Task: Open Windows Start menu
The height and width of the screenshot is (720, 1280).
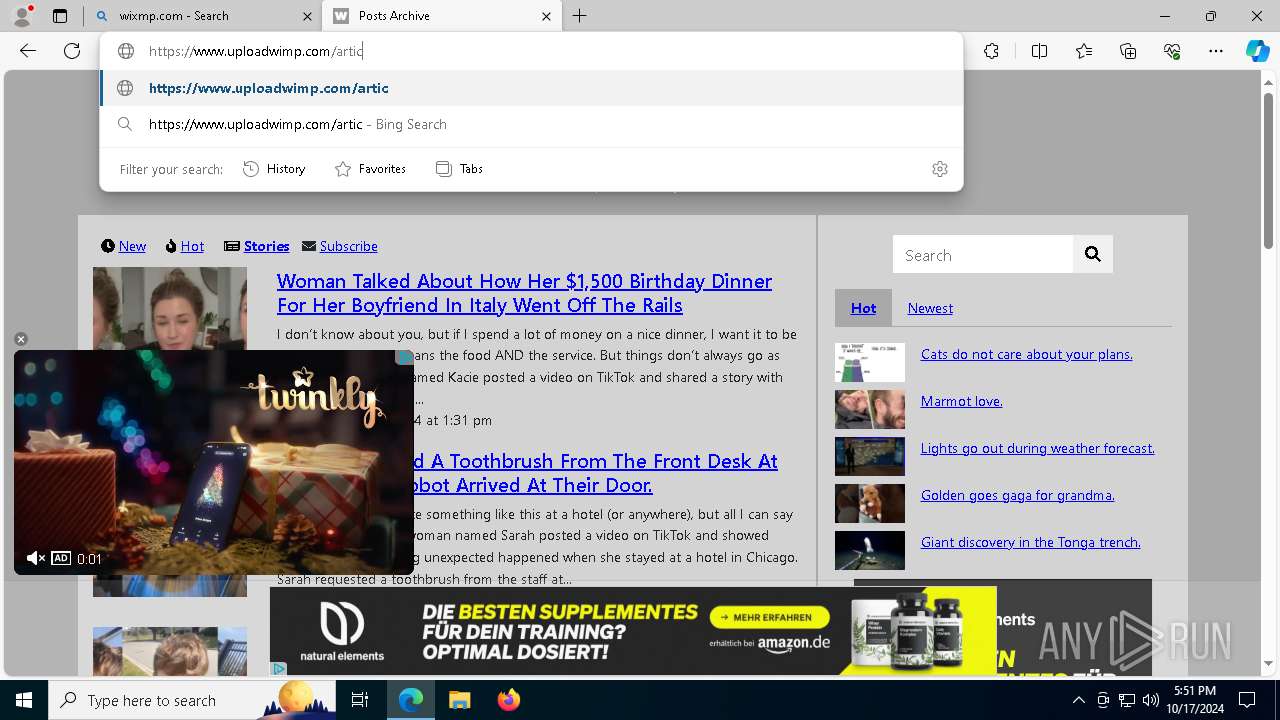Action: pyautogui.click(x=24, y=700)
